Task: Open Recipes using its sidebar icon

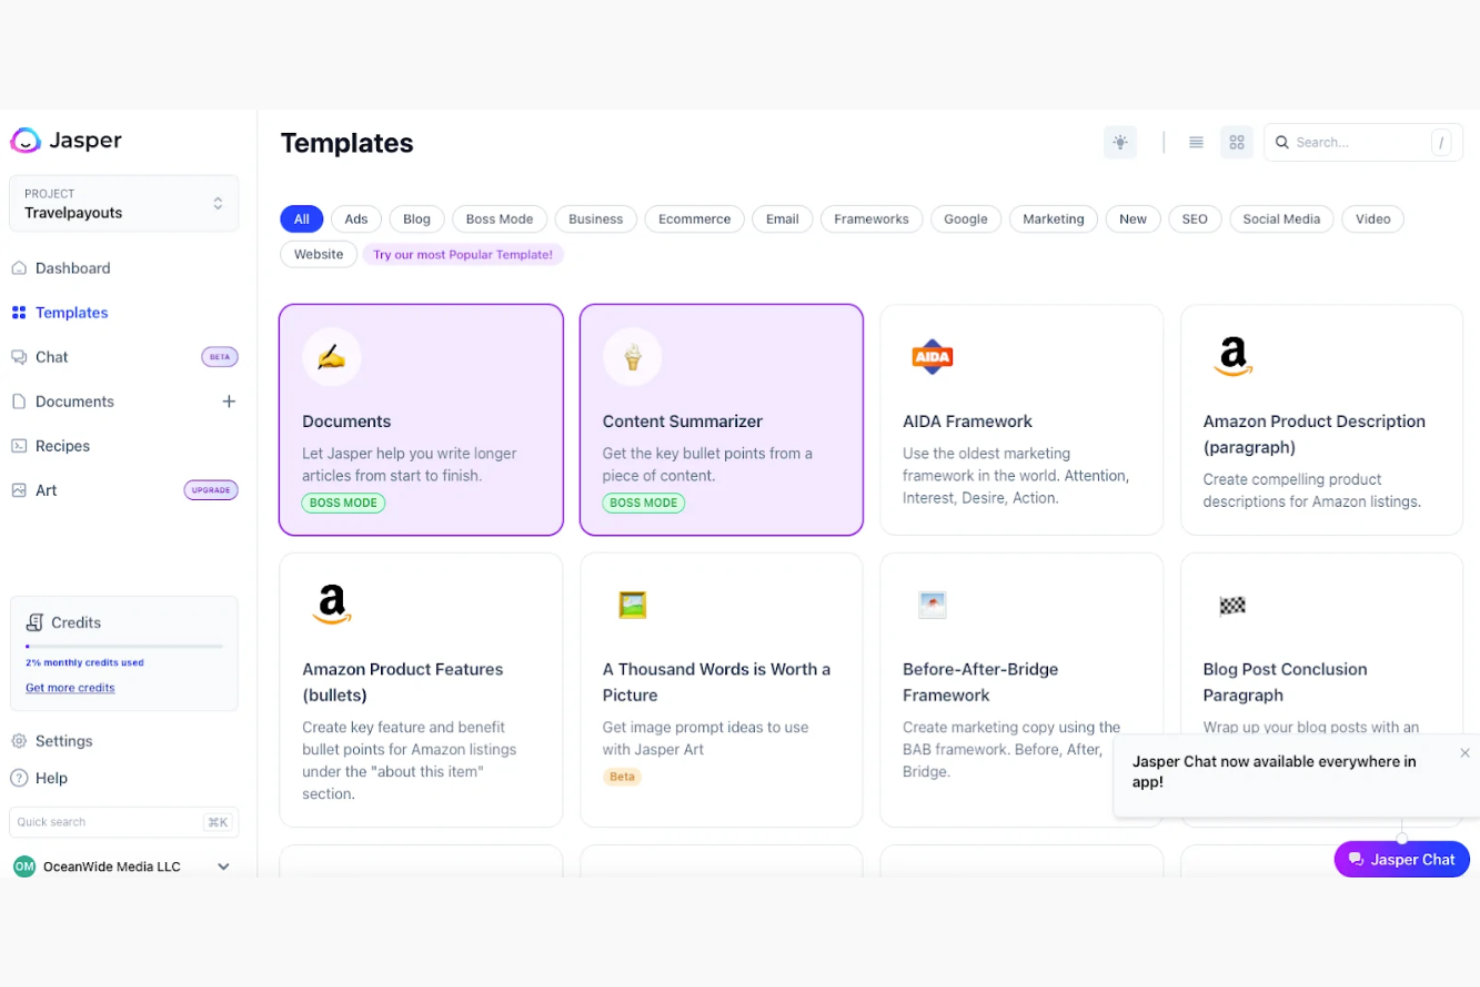Action: (19, 446)
